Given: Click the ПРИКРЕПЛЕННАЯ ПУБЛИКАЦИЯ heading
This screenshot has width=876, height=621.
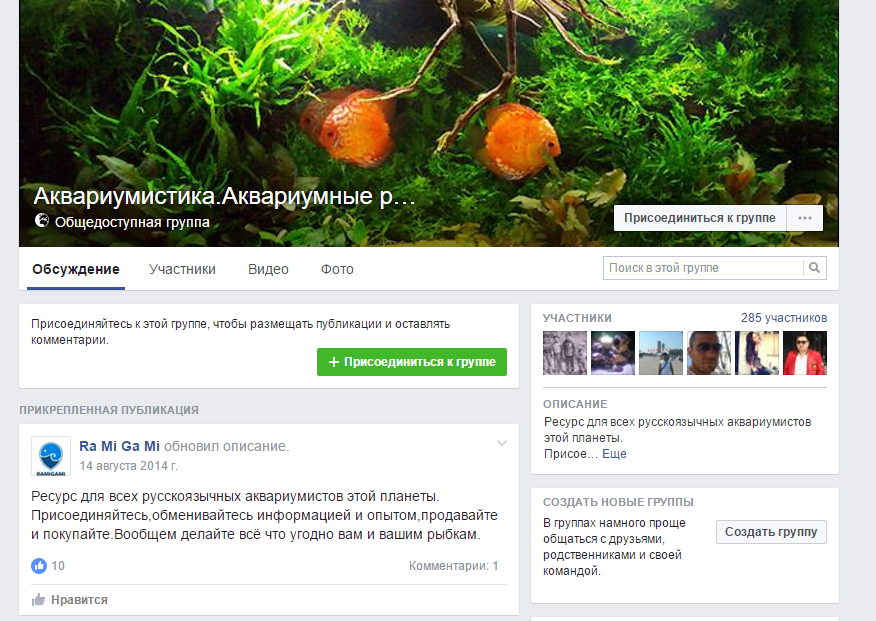Looking at the screenshot, I should click(x=109, y=410).
